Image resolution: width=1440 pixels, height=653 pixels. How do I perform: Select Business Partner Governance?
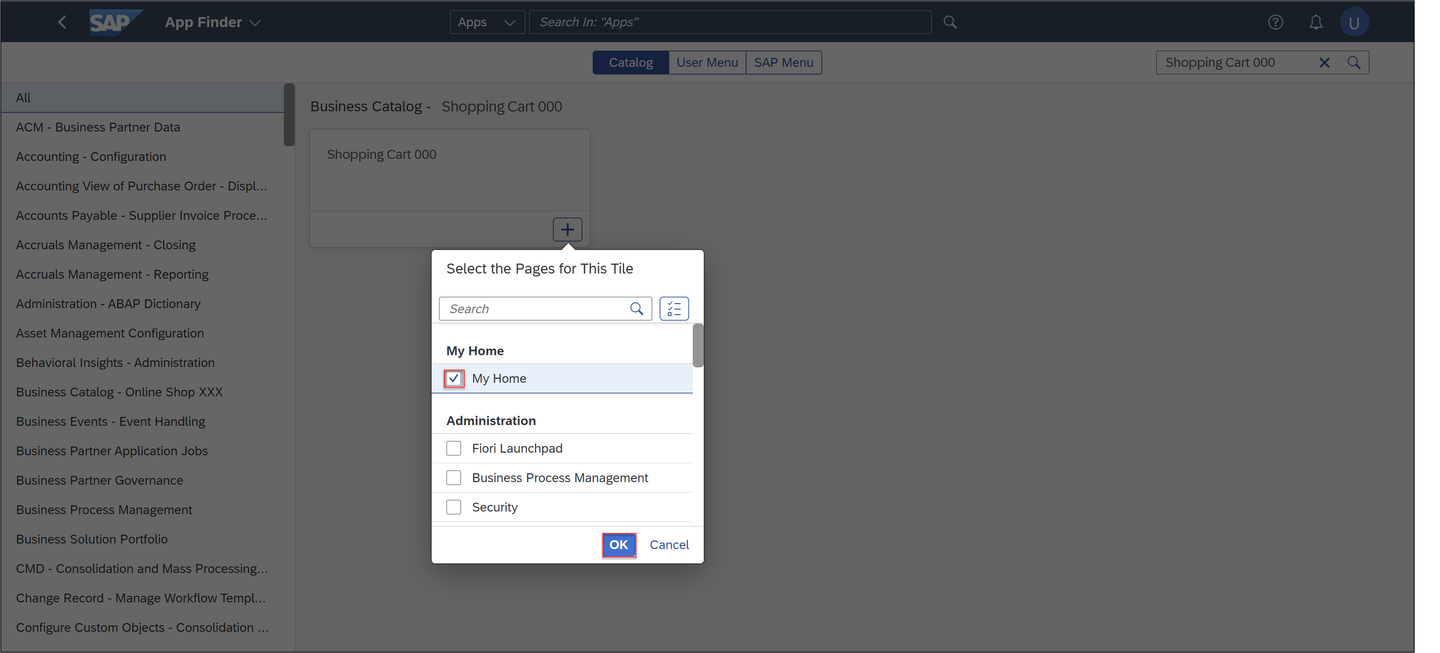142,480
